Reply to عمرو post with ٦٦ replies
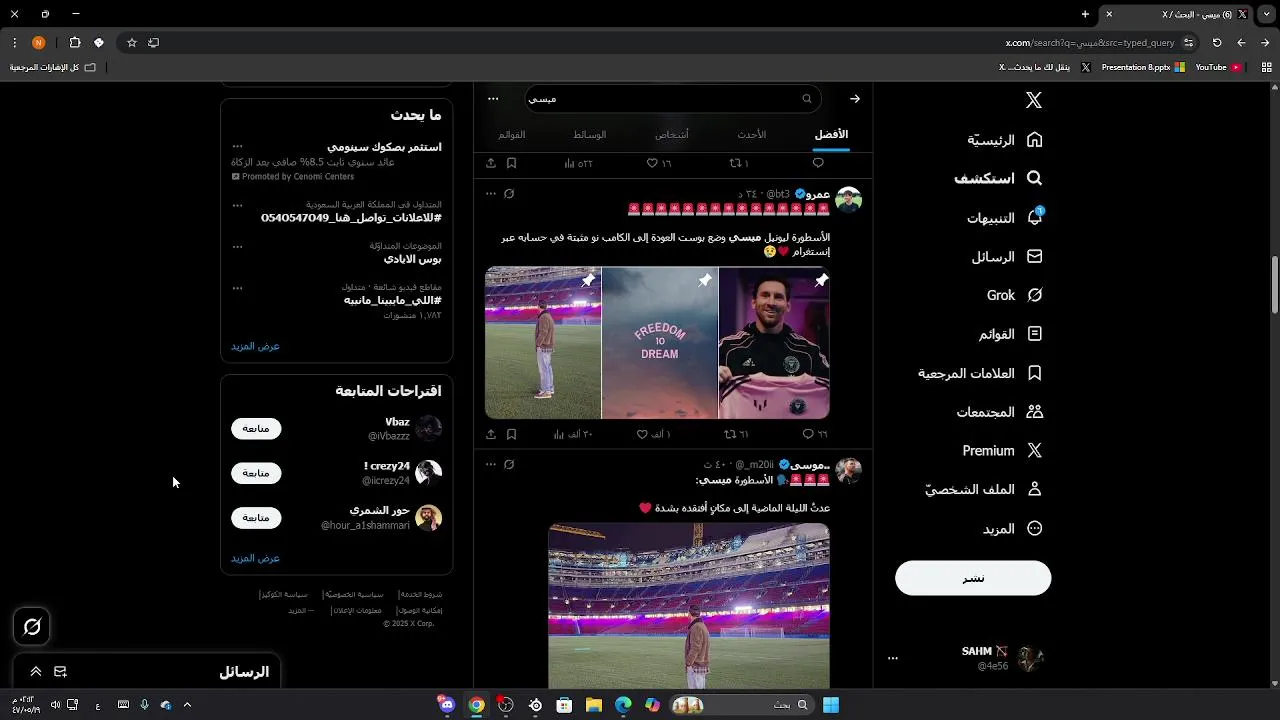1280x720 pixels. [815, 434]
